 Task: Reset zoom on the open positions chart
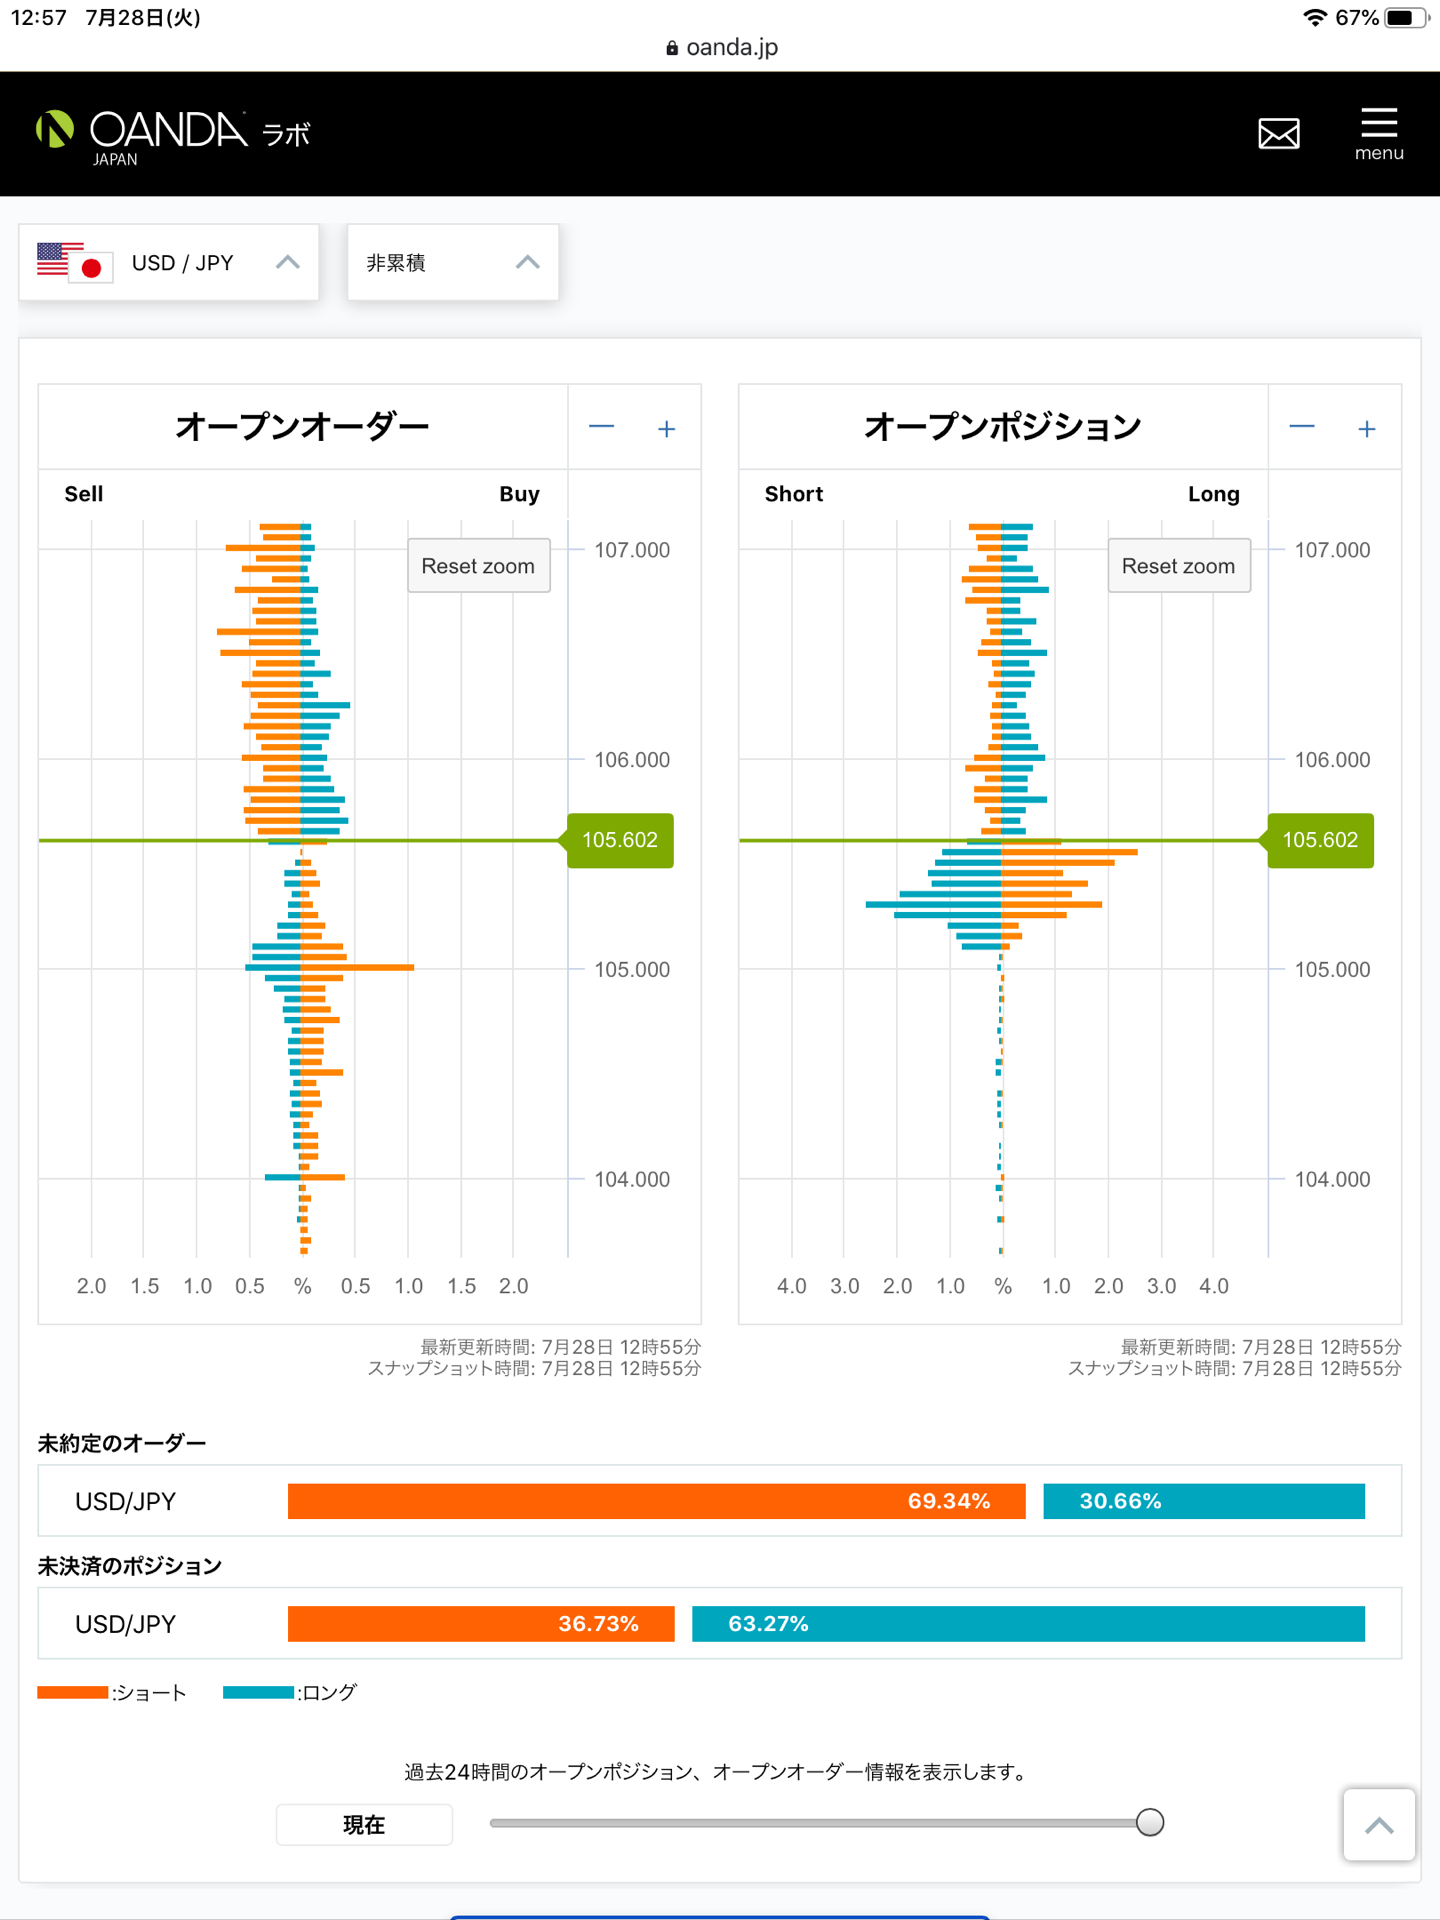click(x=1178, y=566)
